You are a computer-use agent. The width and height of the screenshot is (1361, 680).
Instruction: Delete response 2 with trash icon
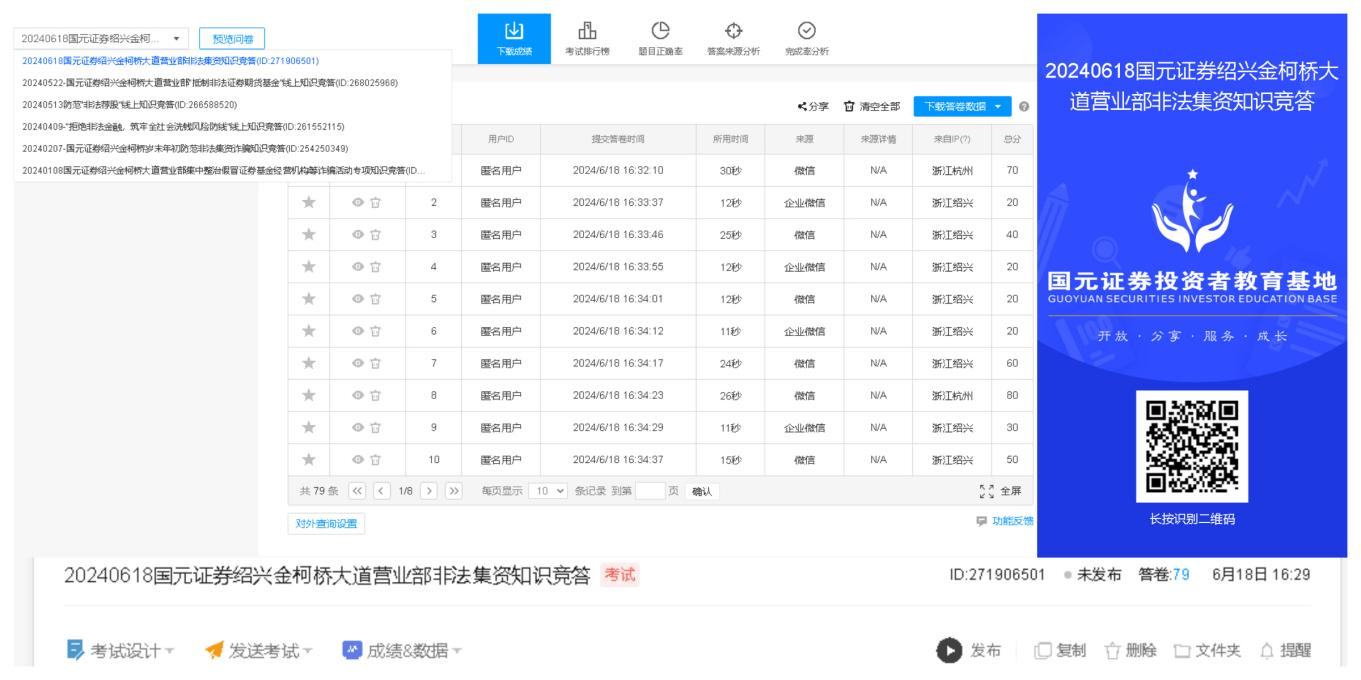(375, 203)
